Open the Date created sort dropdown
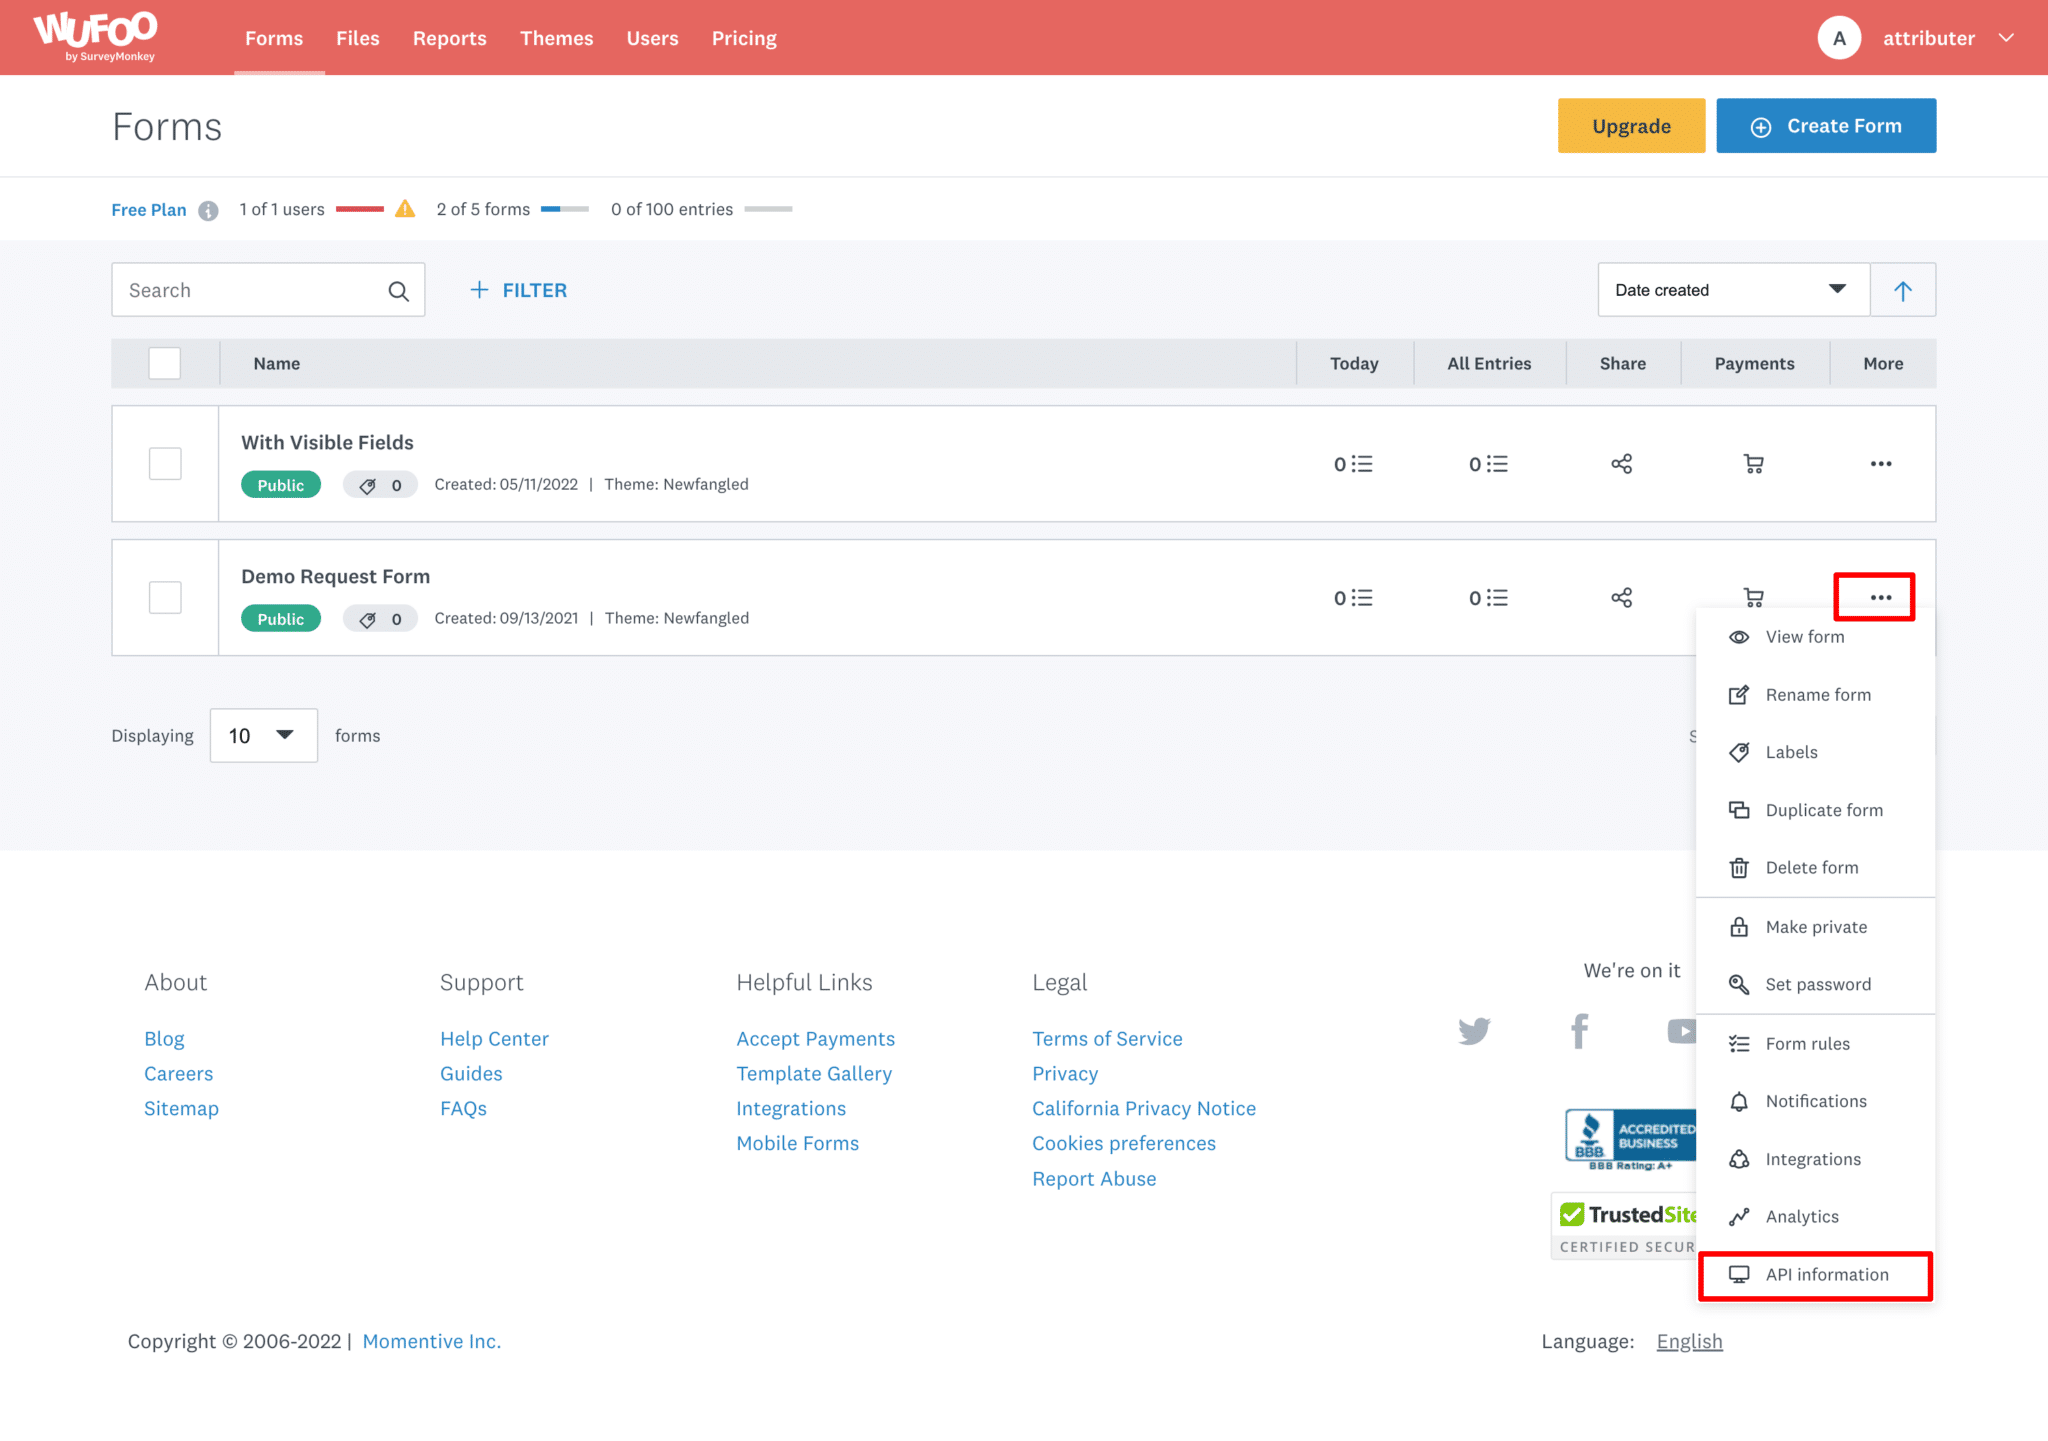The width and height of the screenshot is (2048, 1441). 1733,289
